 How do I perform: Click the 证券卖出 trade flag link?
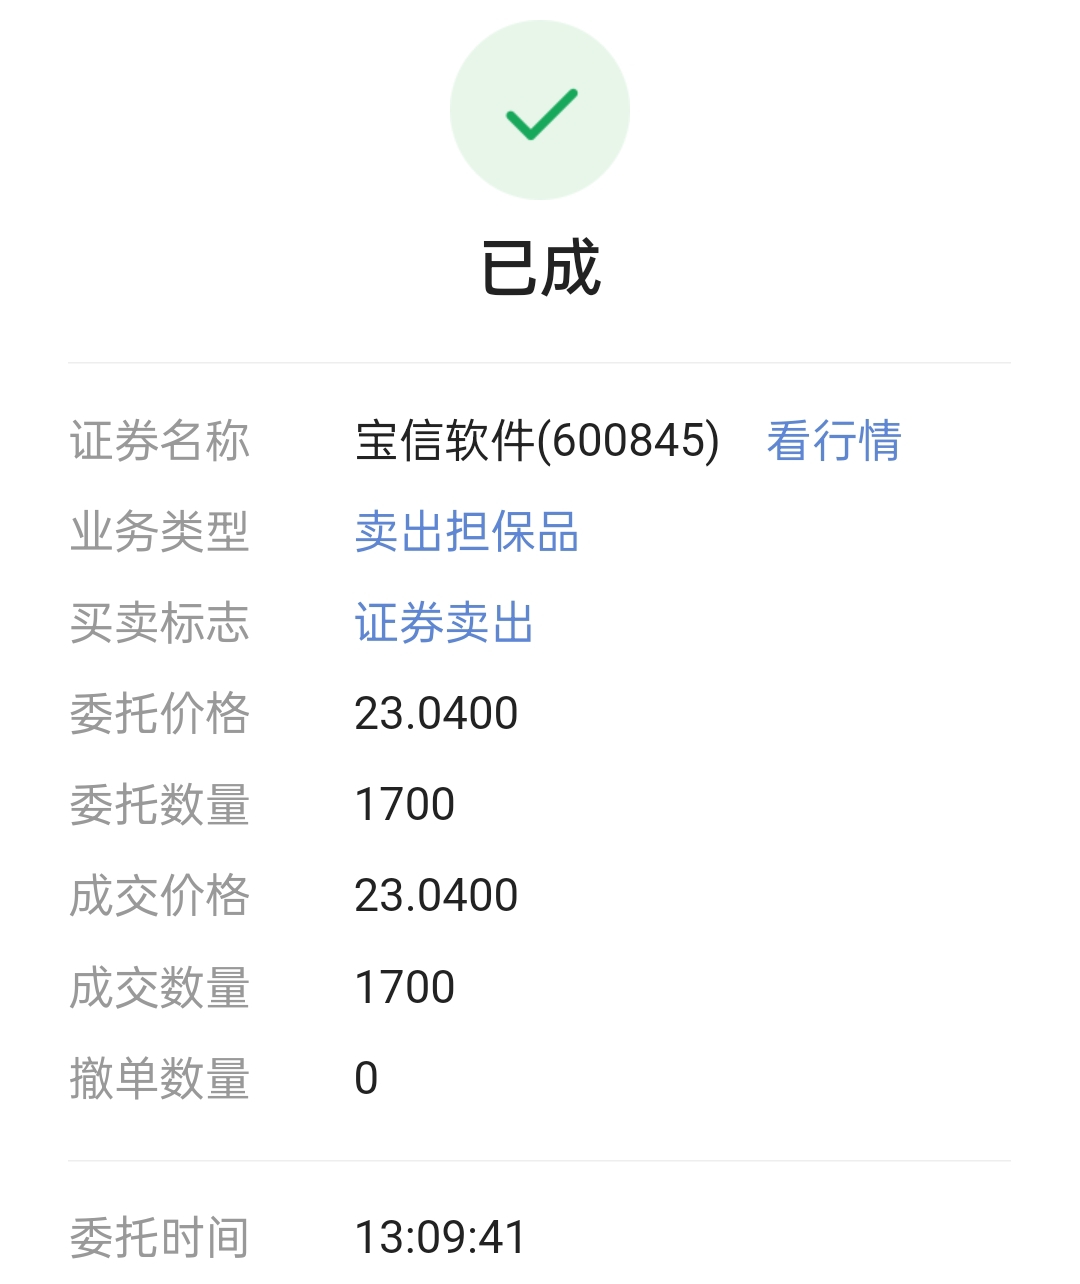pyautogui.click(x=444, y=623)
